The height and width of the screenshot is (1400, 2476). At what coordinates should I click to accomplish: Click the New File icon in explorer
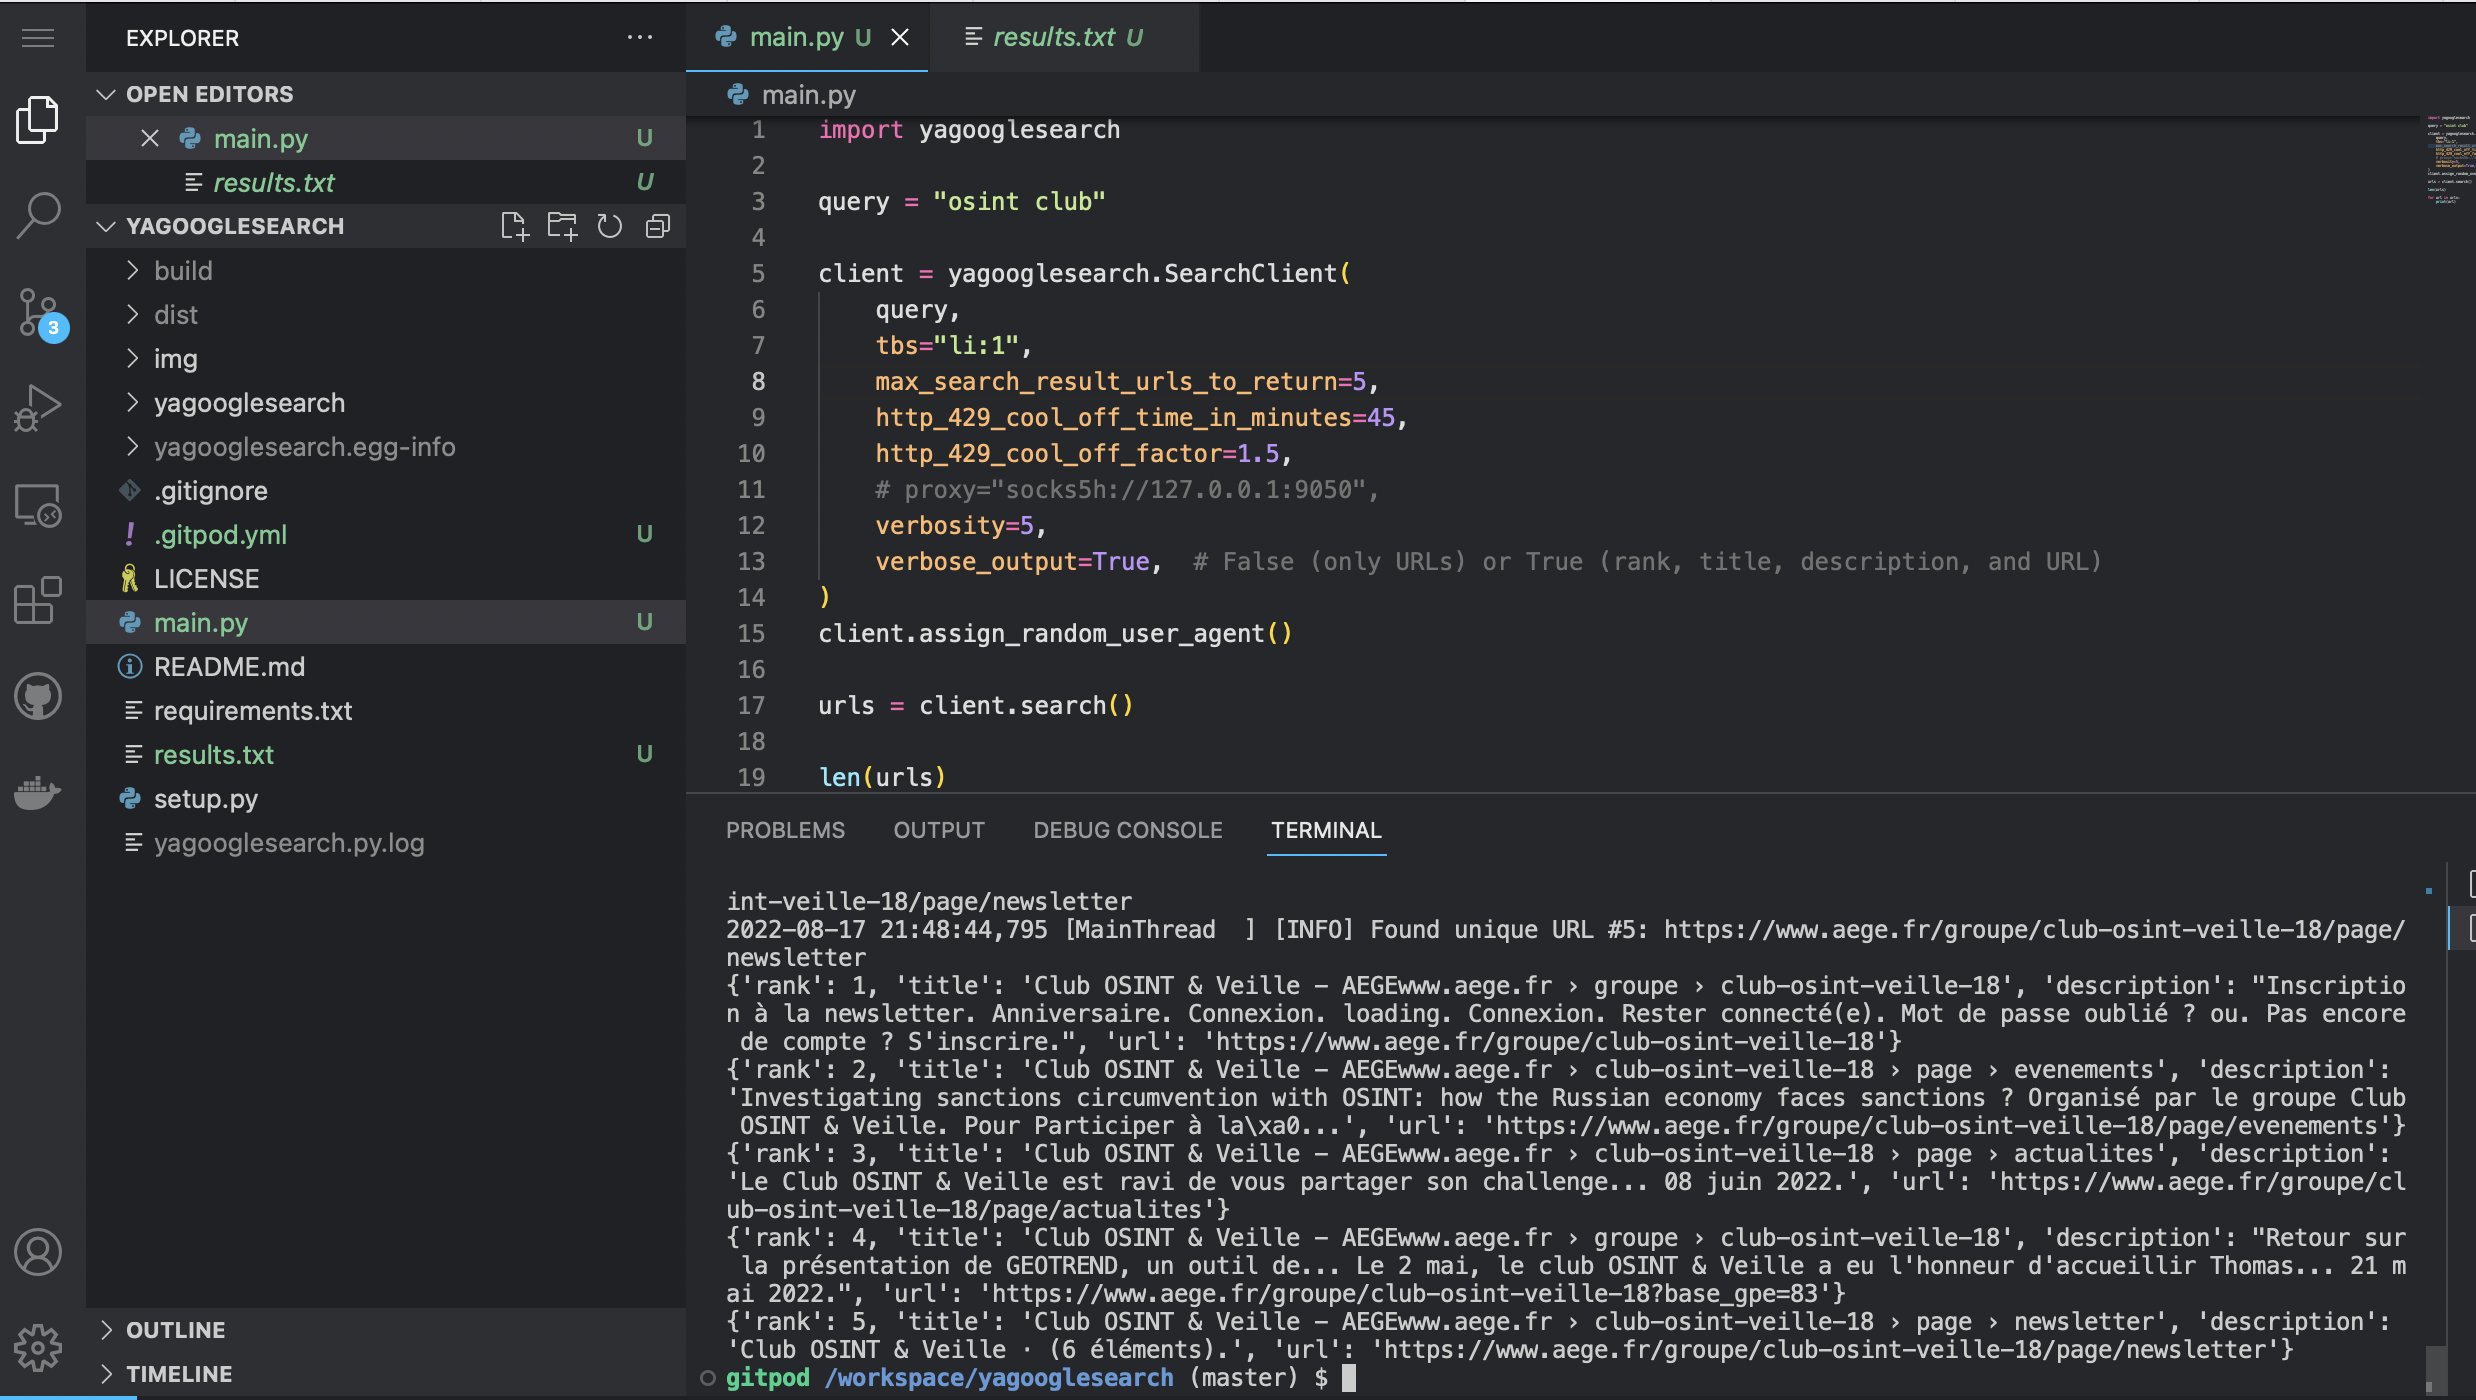click(x=514, y=226)
